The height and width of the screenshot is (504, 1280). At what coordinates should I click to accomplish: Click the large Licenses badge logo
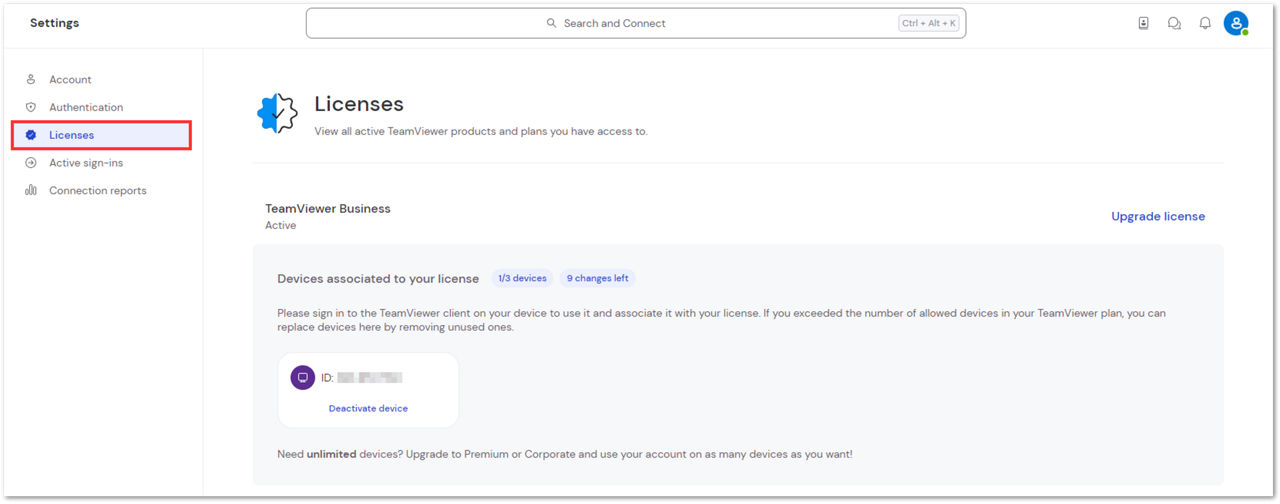coord(277,114)
